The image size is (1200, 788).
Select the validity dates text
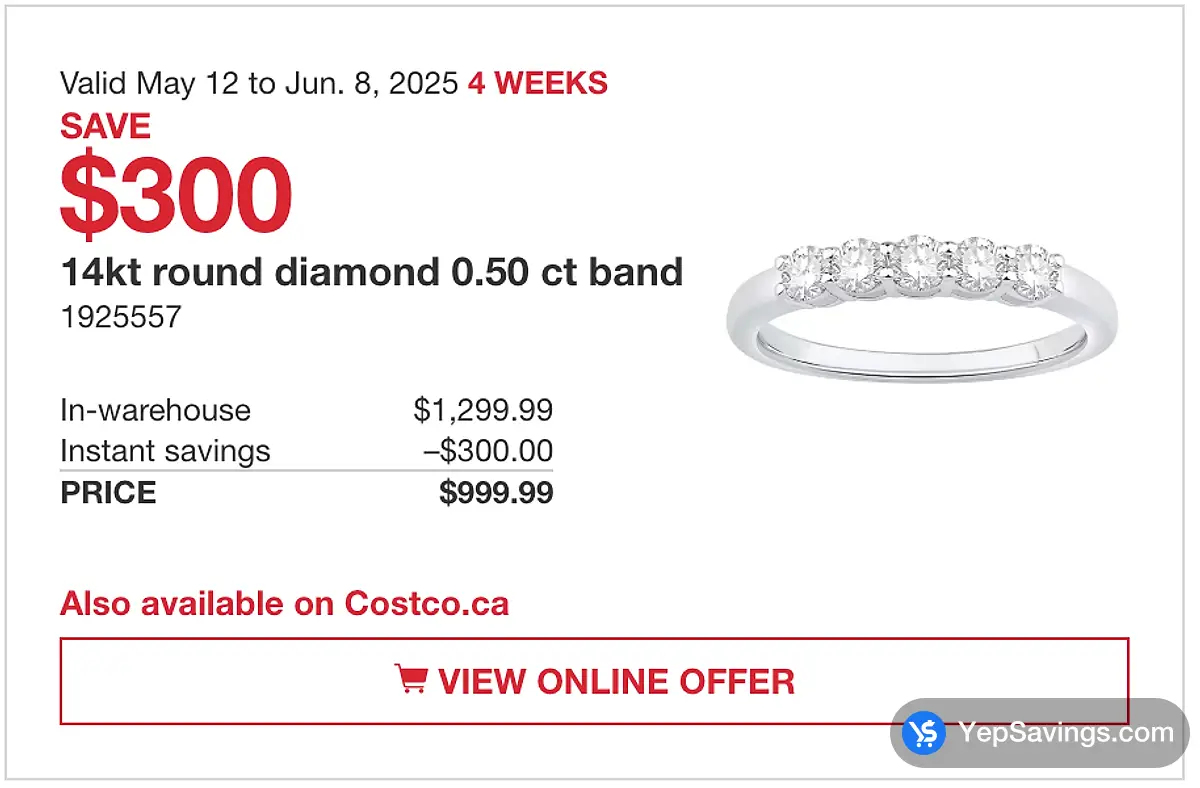click(x=257, y=83)
